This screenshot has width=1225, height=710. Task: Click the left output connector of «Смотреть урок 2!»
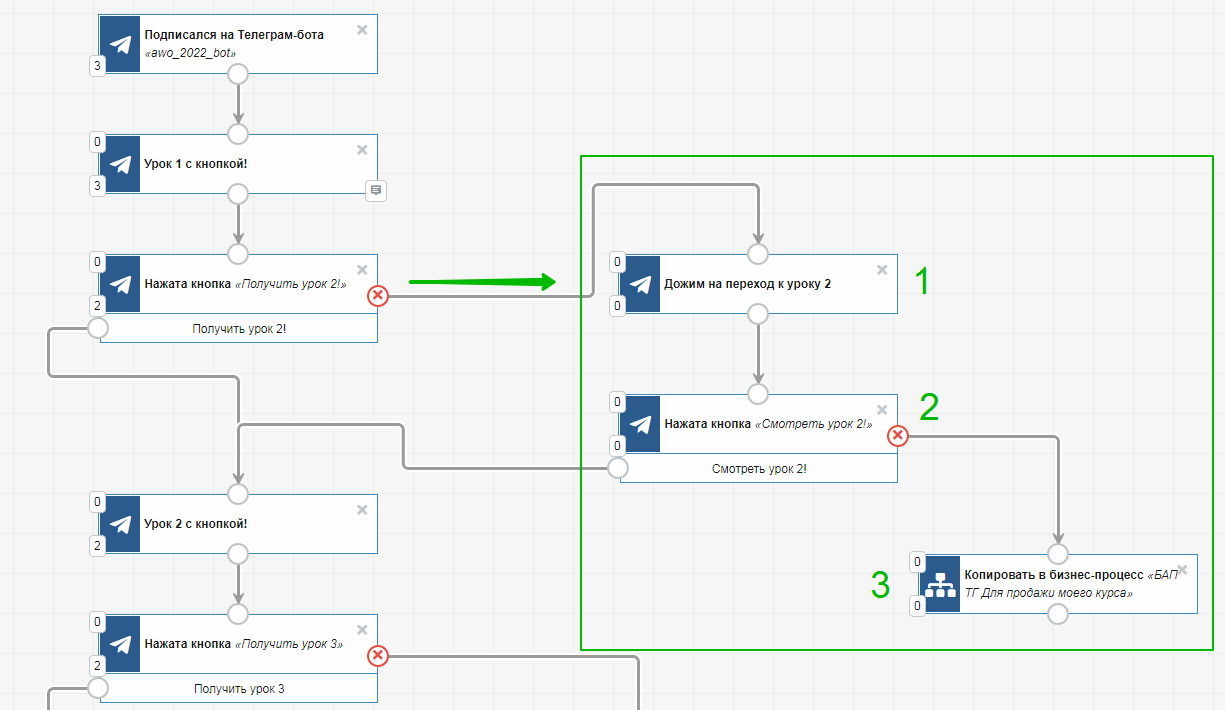pyautogui.click(x=618, y=468)
